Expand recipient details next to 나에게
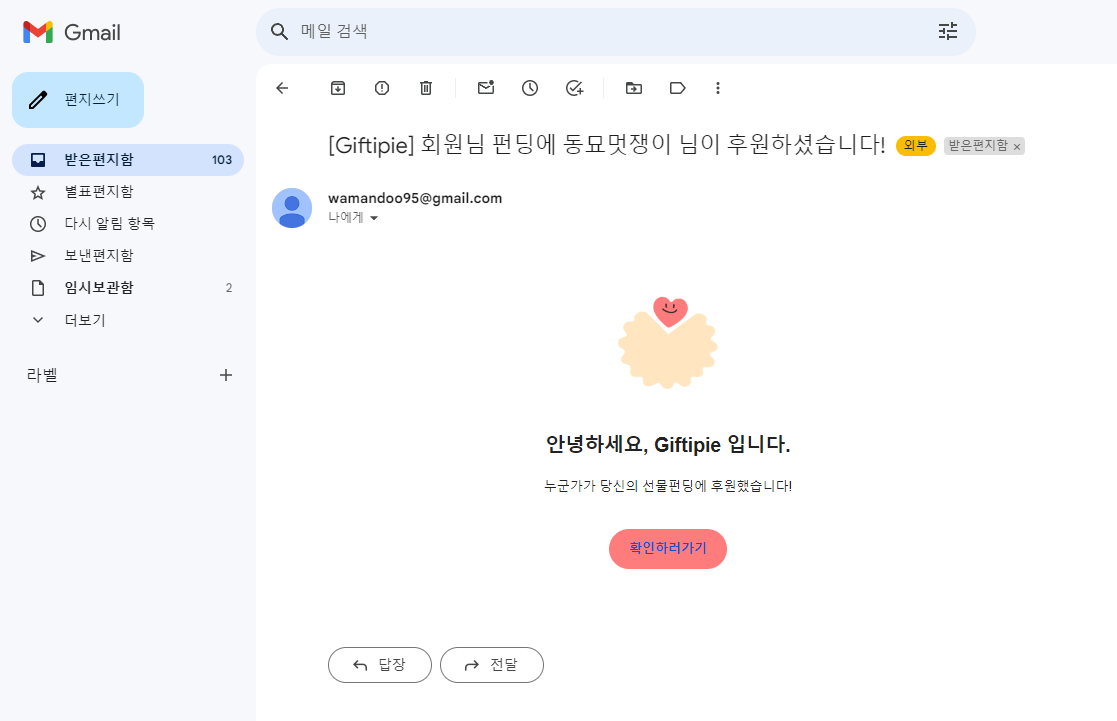 click(374, 218)
